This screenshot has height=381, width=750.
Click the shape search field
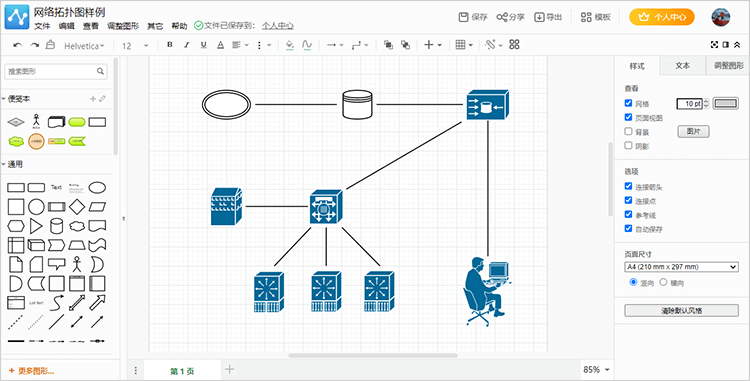coord(56,72)
